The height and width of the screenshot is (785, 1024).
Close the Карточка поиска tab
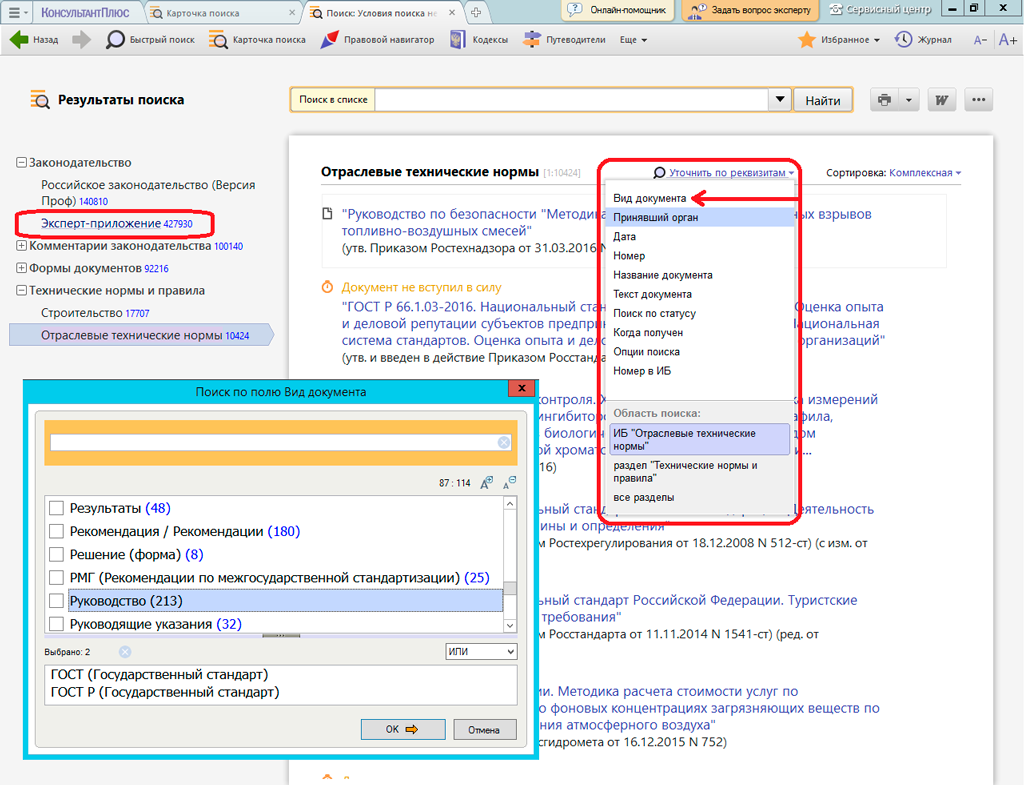click(x=292, y=12)
